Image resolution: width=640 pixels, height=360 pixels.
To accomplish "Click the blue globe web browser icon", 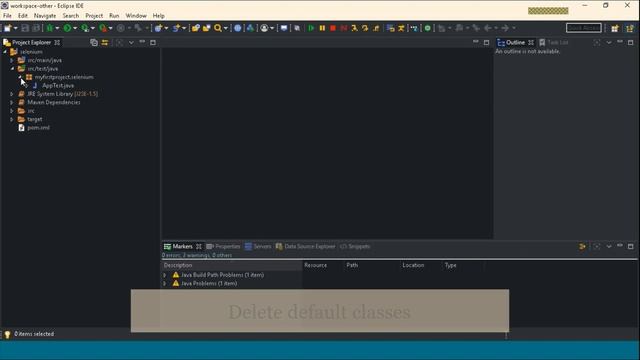I will click(x=238, y=28).
